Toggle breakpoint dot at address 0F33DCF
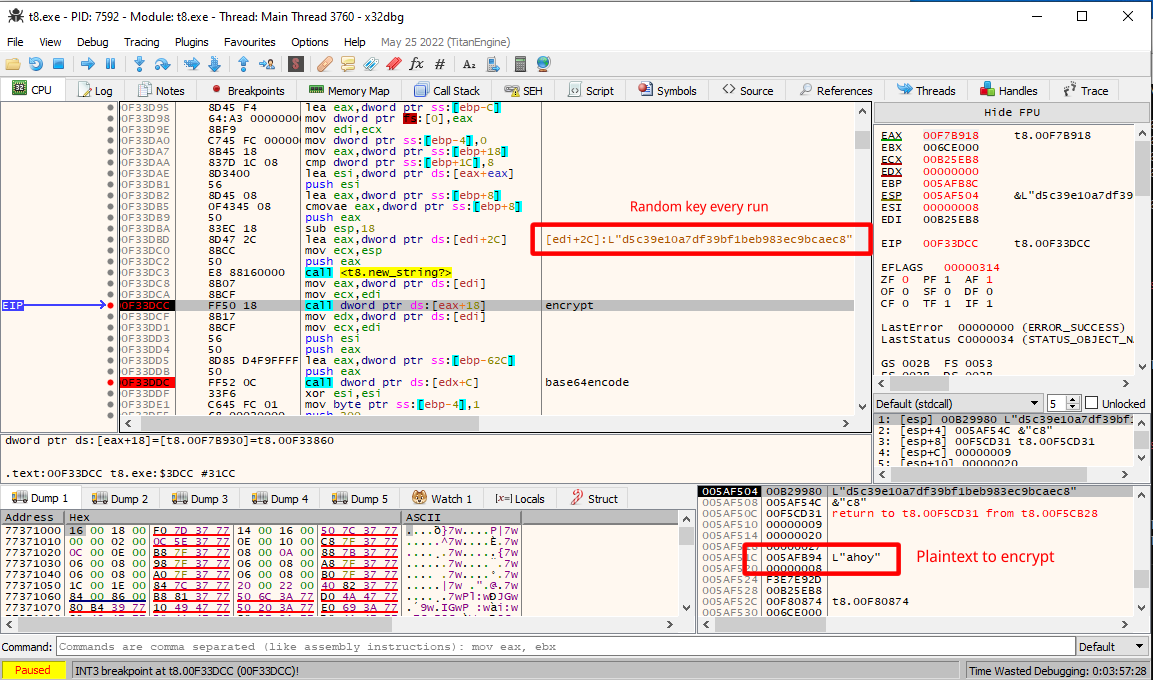The height and width of the screenshot is (680, 1153). point(110,317)
